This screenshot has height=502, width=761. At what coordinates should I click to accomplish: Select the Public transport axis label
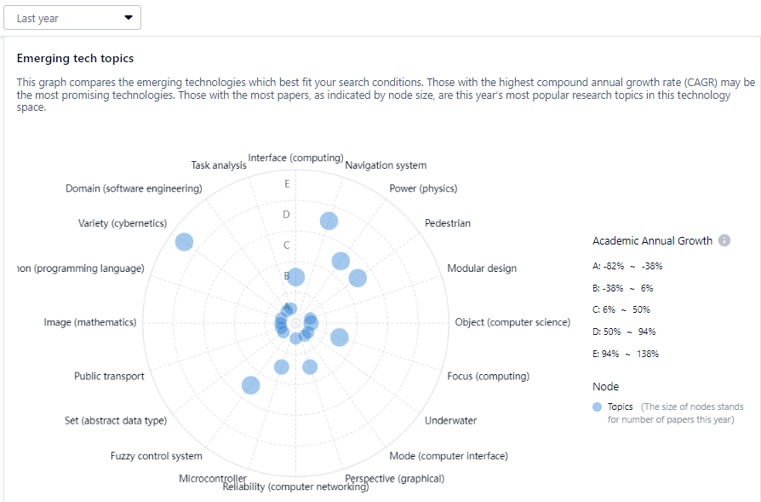coord(109,376)
